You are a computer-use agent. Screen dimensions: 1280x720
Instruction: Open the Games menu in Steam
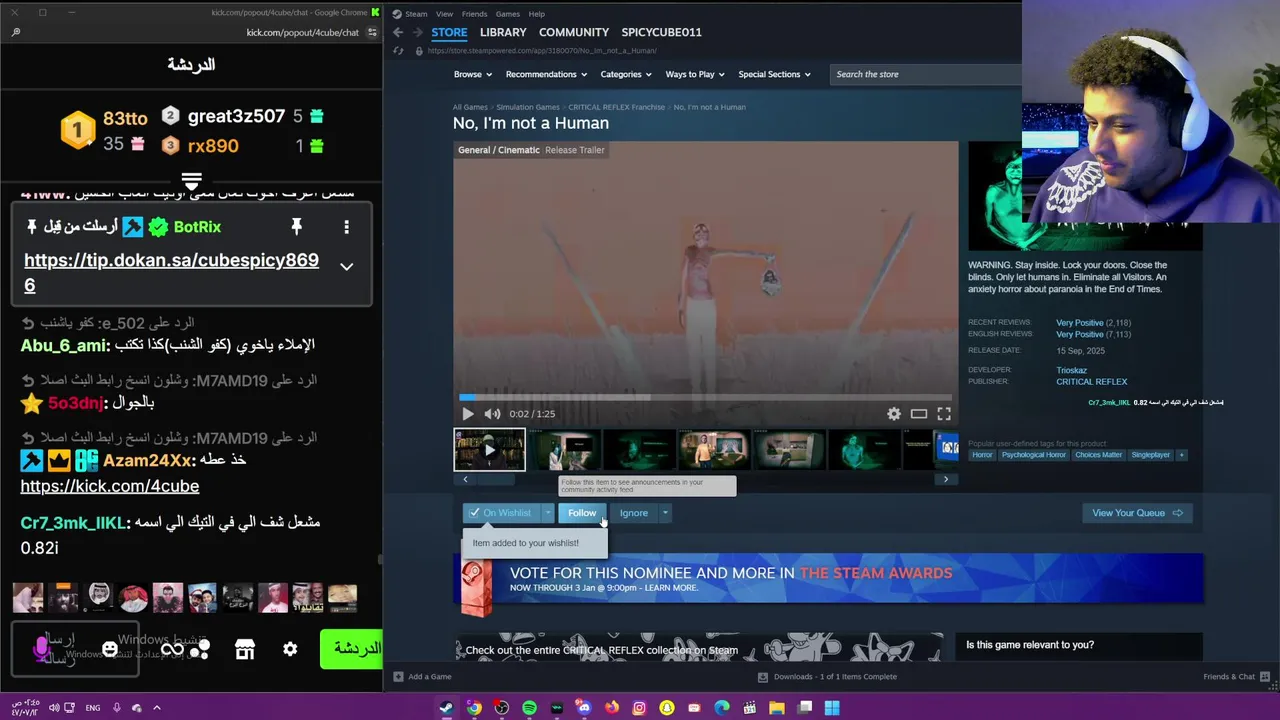(x=508, y=14)
